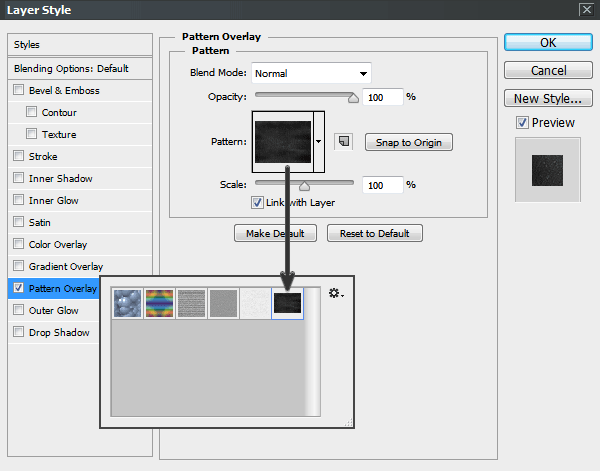
Task: Expand the pattern picker arrow
Action: click(319, 142)
